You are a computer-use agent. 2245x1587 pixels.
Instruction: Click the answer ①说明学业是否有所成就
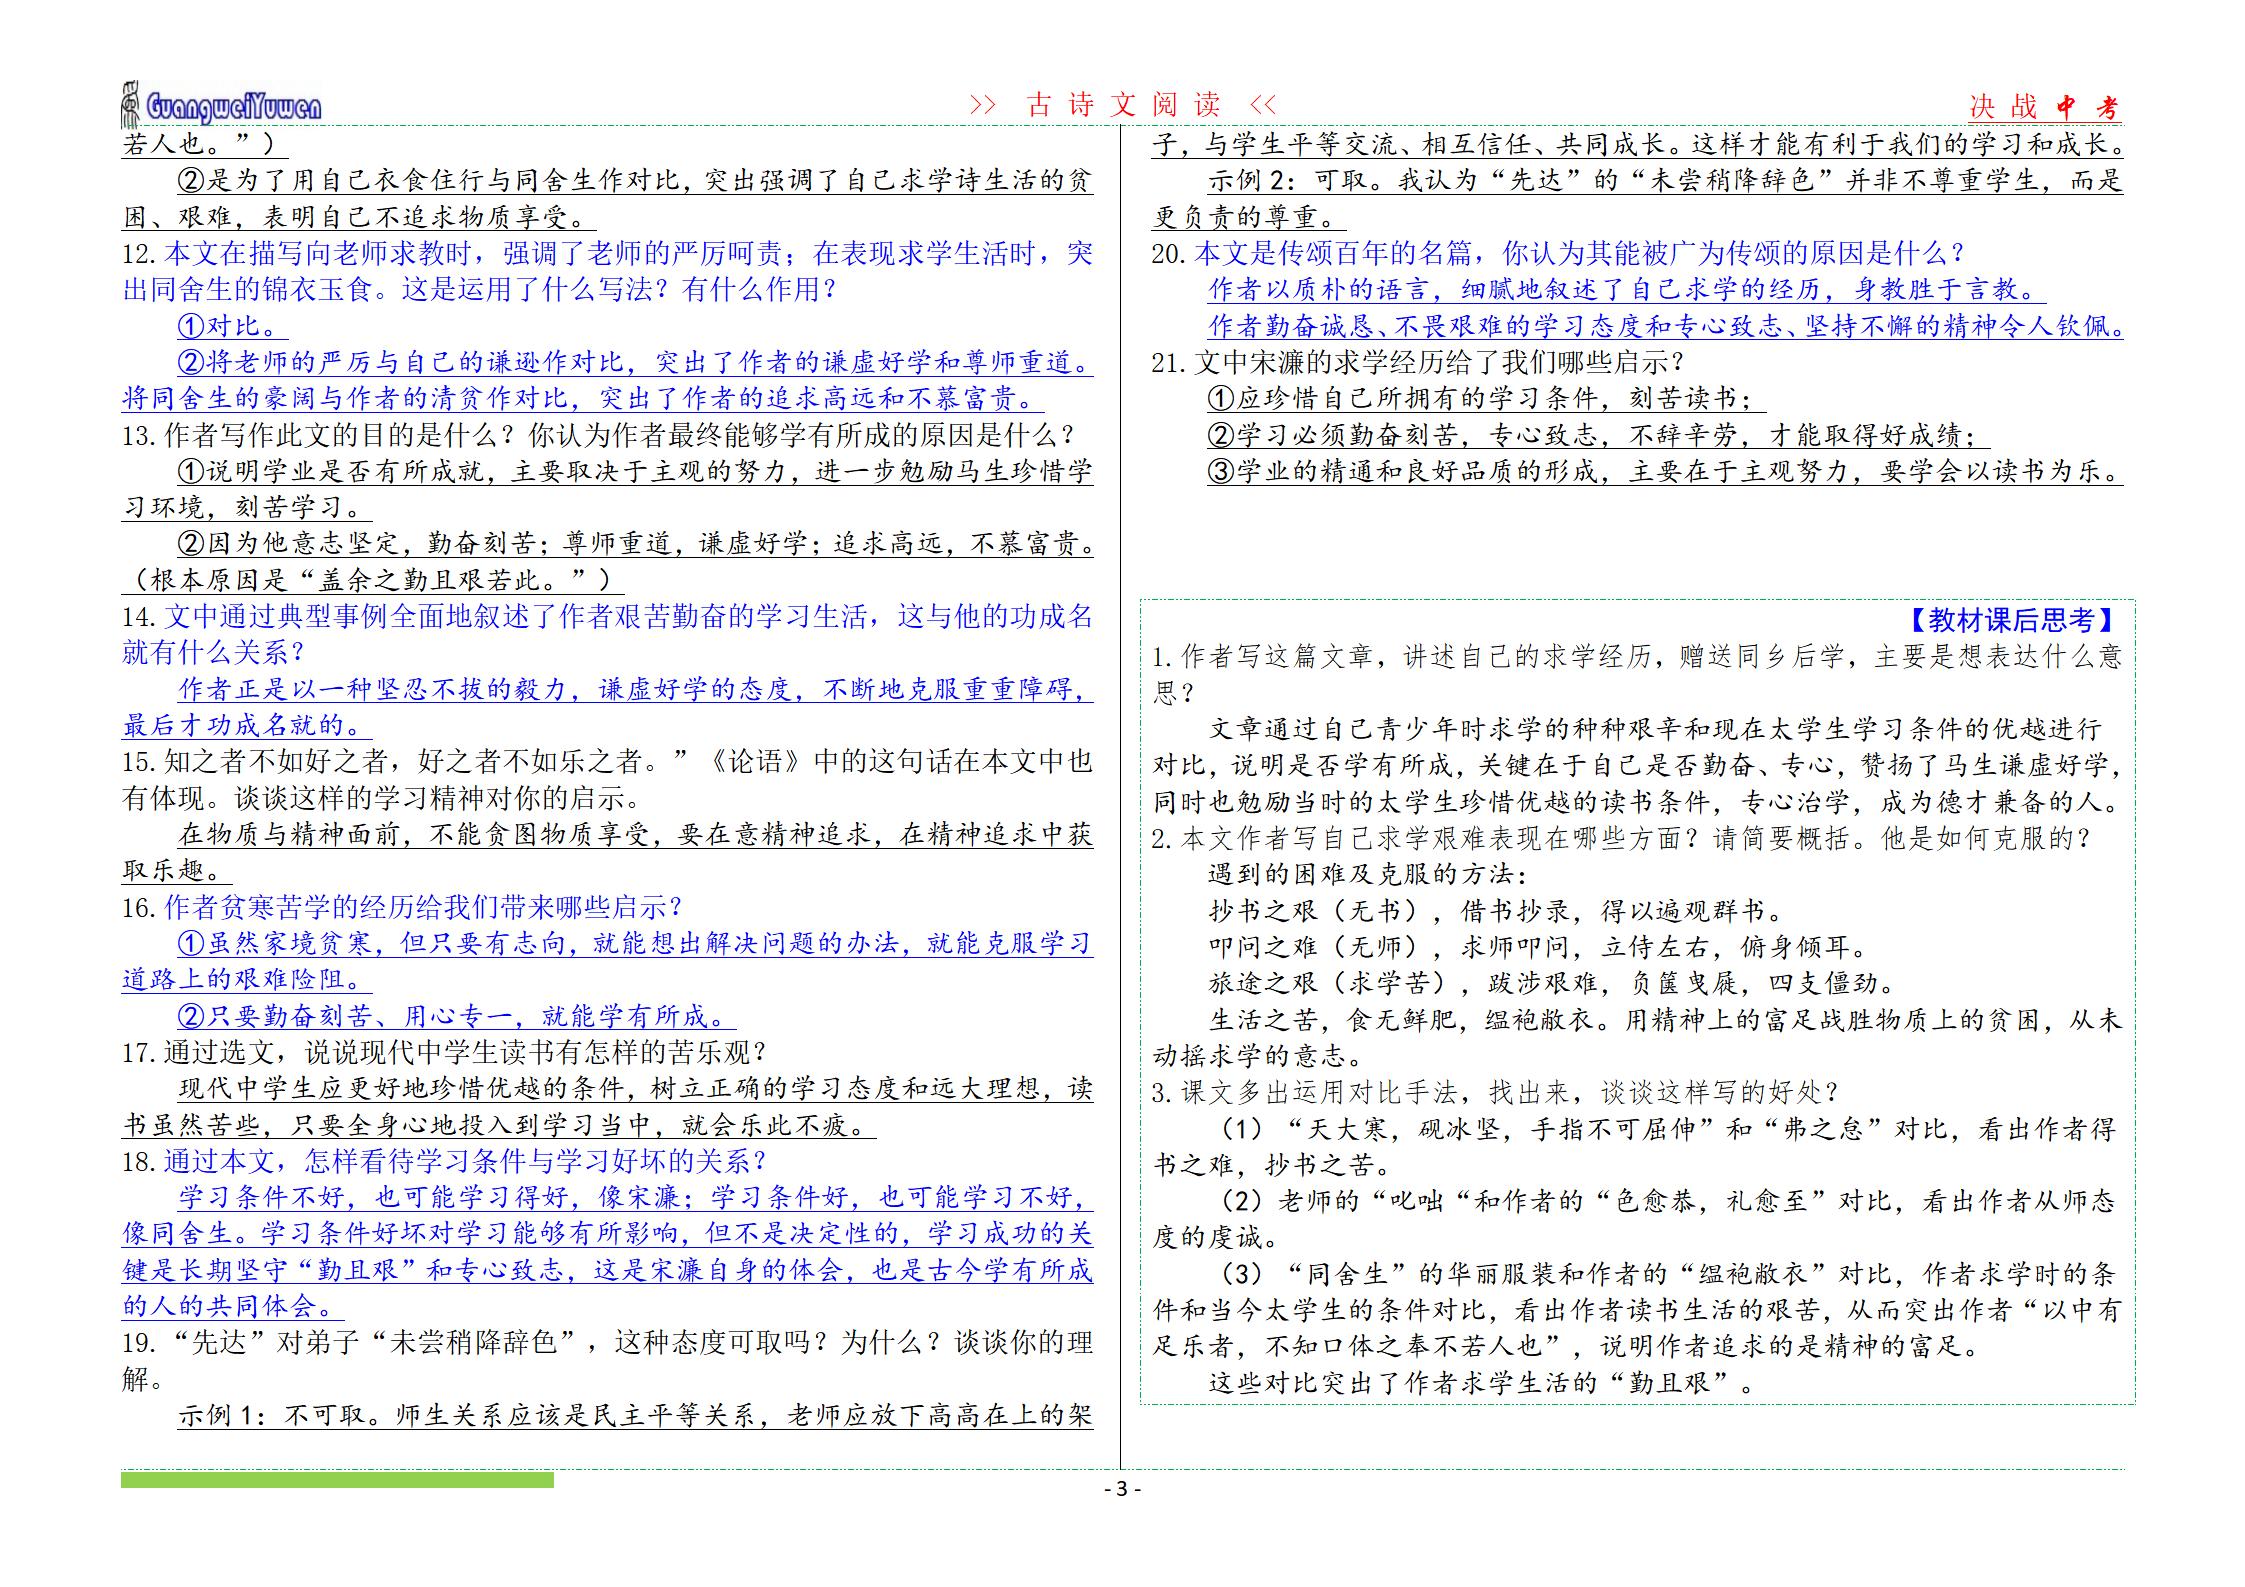[608, 489]
